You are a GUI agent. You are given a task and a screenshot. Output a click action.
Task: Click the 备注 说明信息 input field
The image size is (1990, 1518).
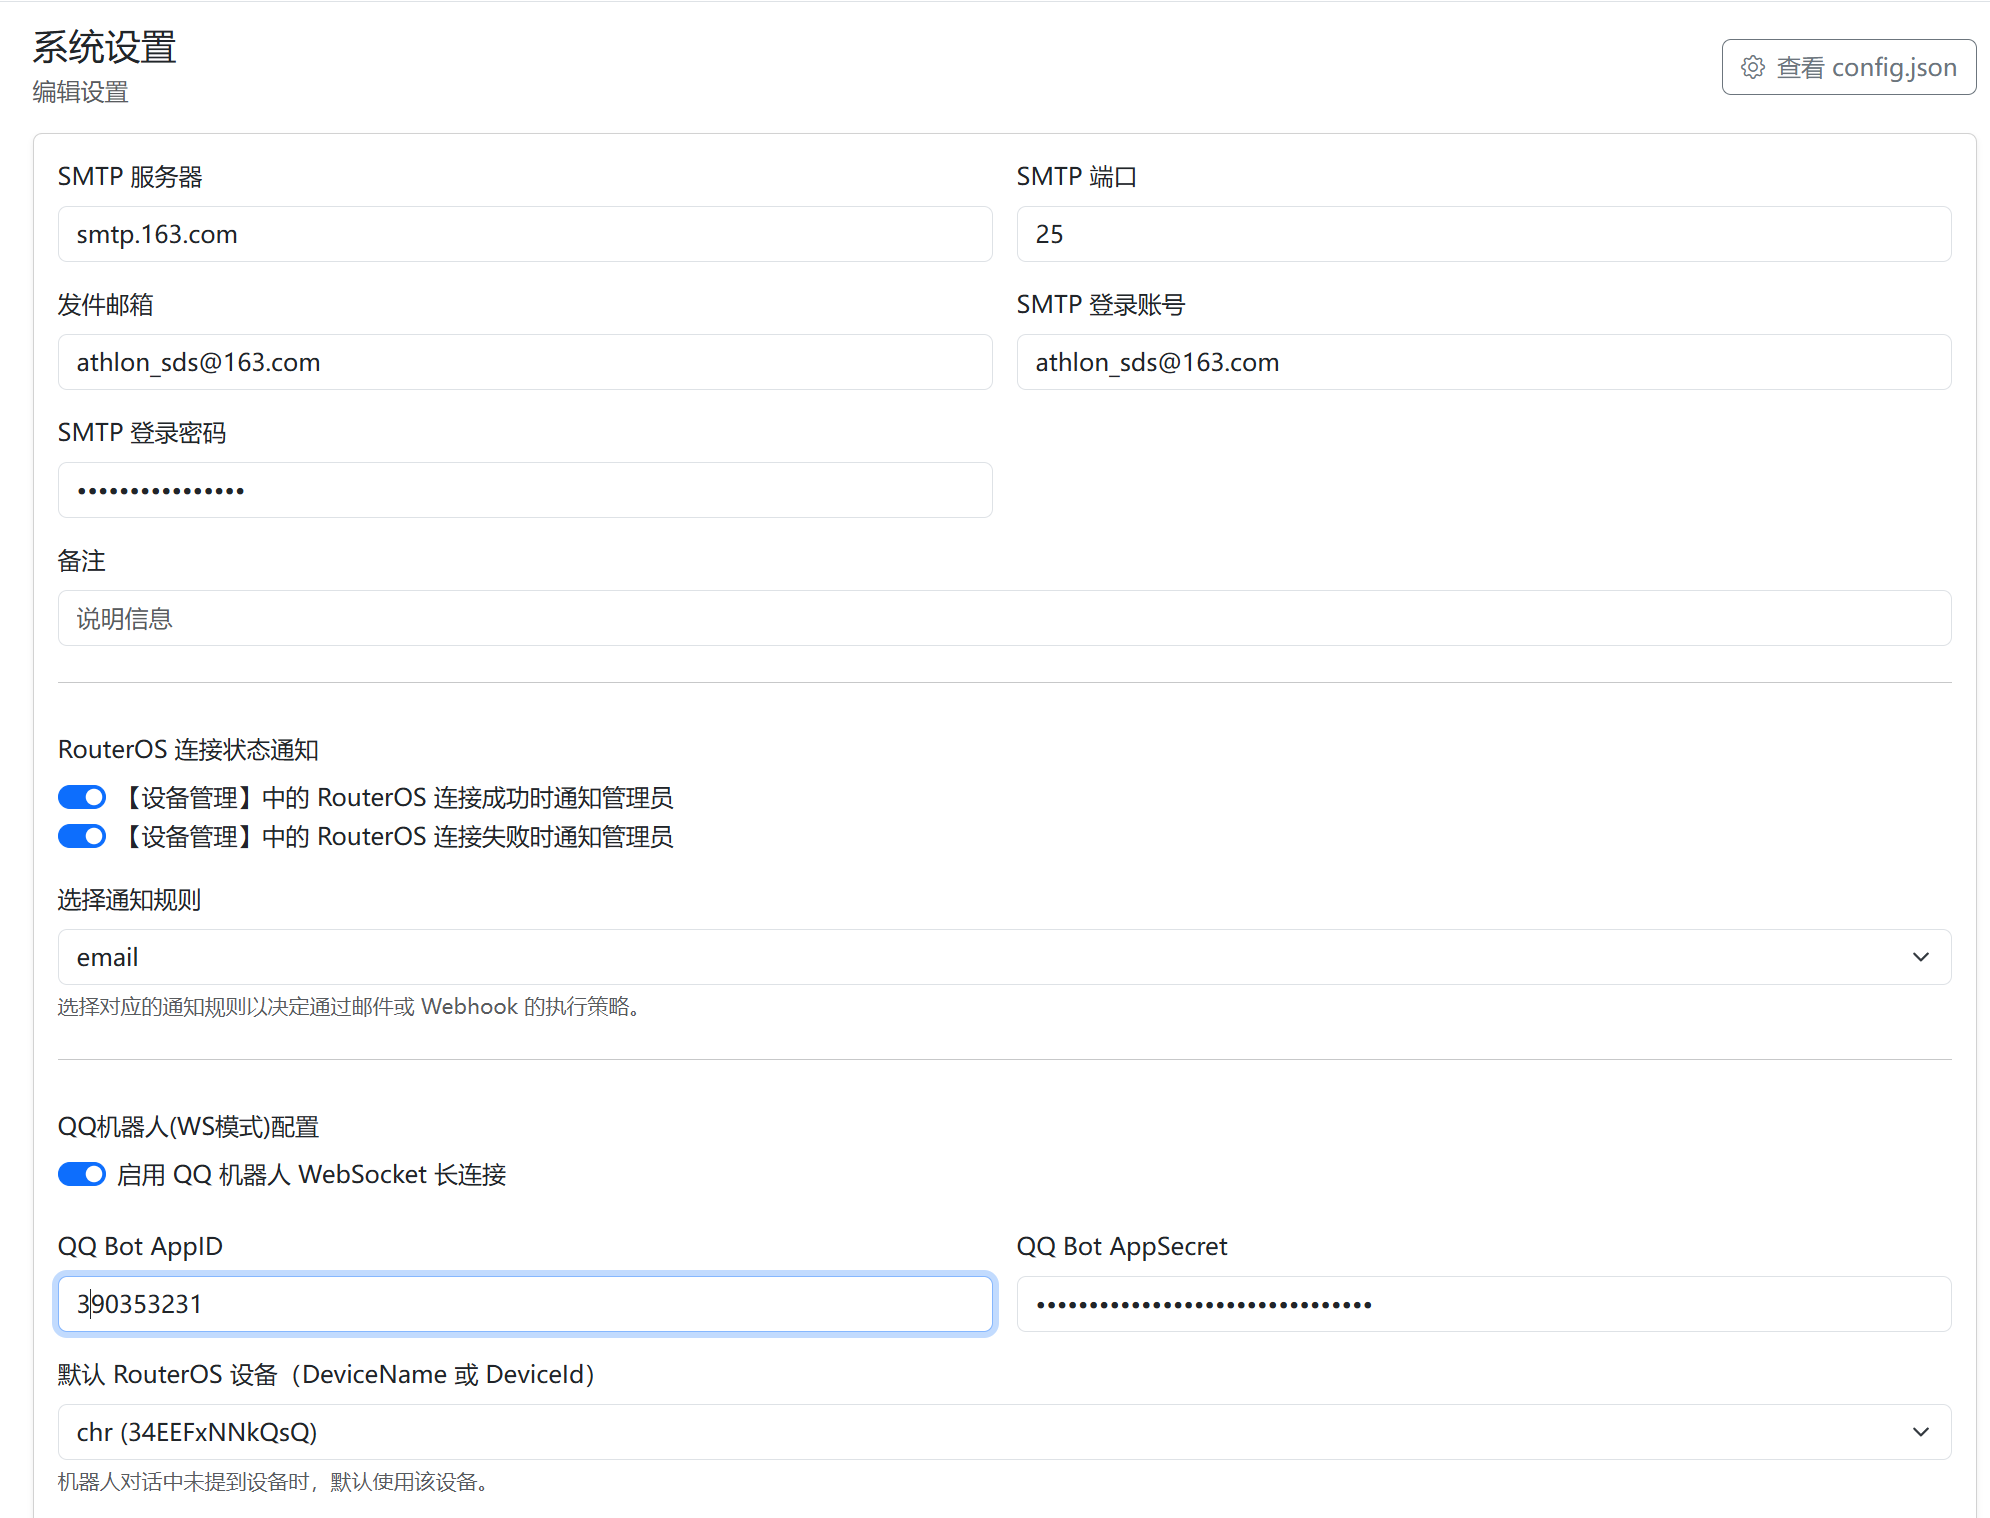click(1003, 618)
